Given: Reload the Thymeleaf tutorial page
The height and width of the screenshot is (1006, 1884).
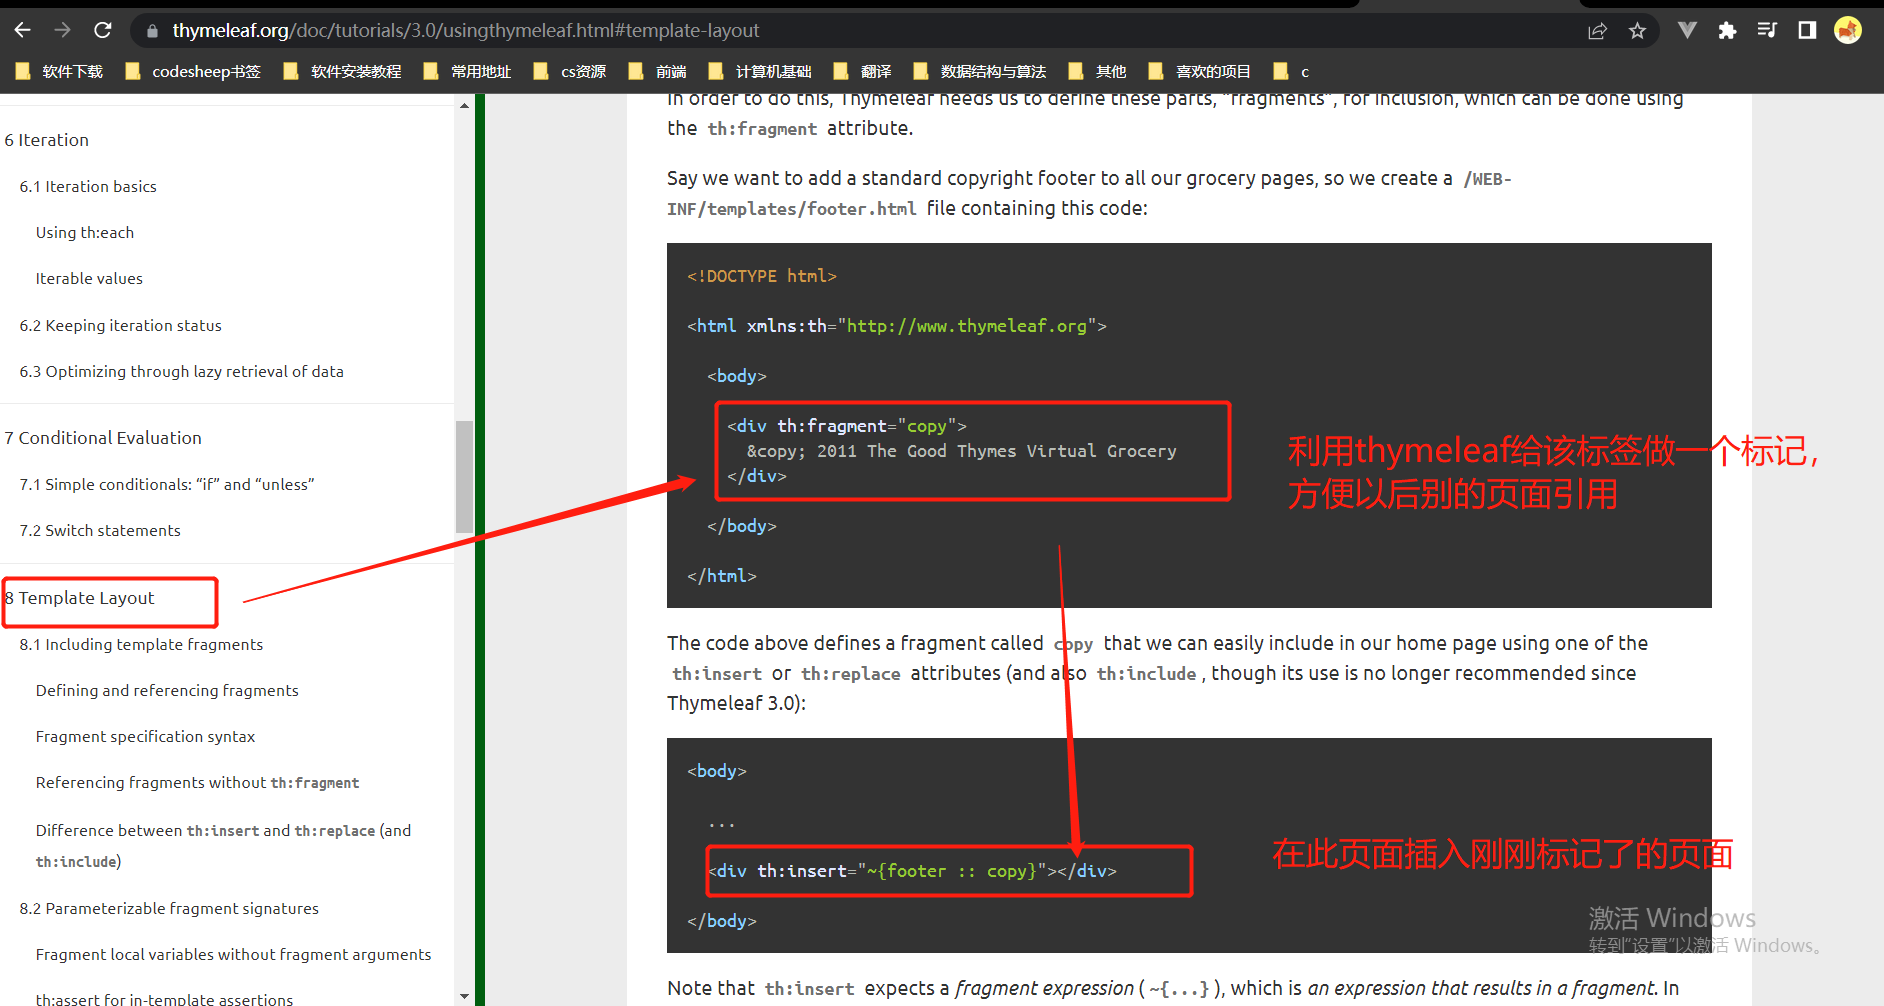Looking at the screenshot, I should [x=102, y=30].
